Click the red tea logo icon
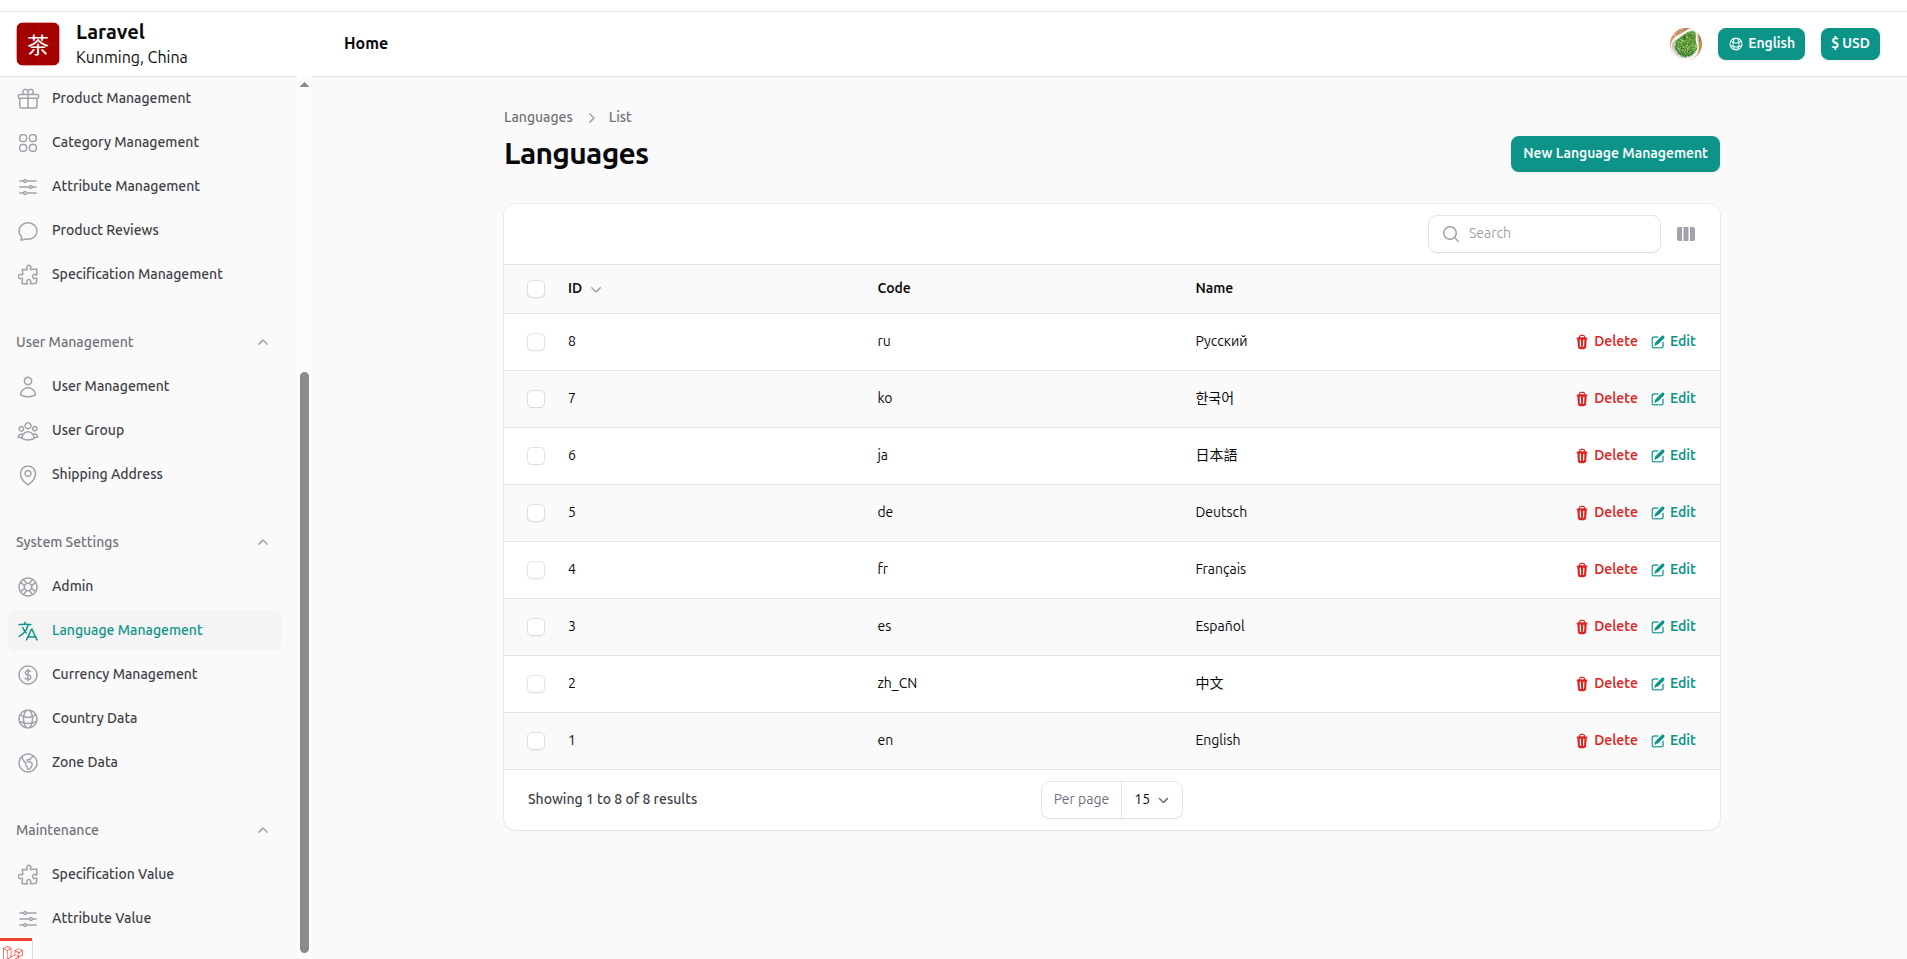This screenshot has width=1907, height=959. [x=38, y=44]
